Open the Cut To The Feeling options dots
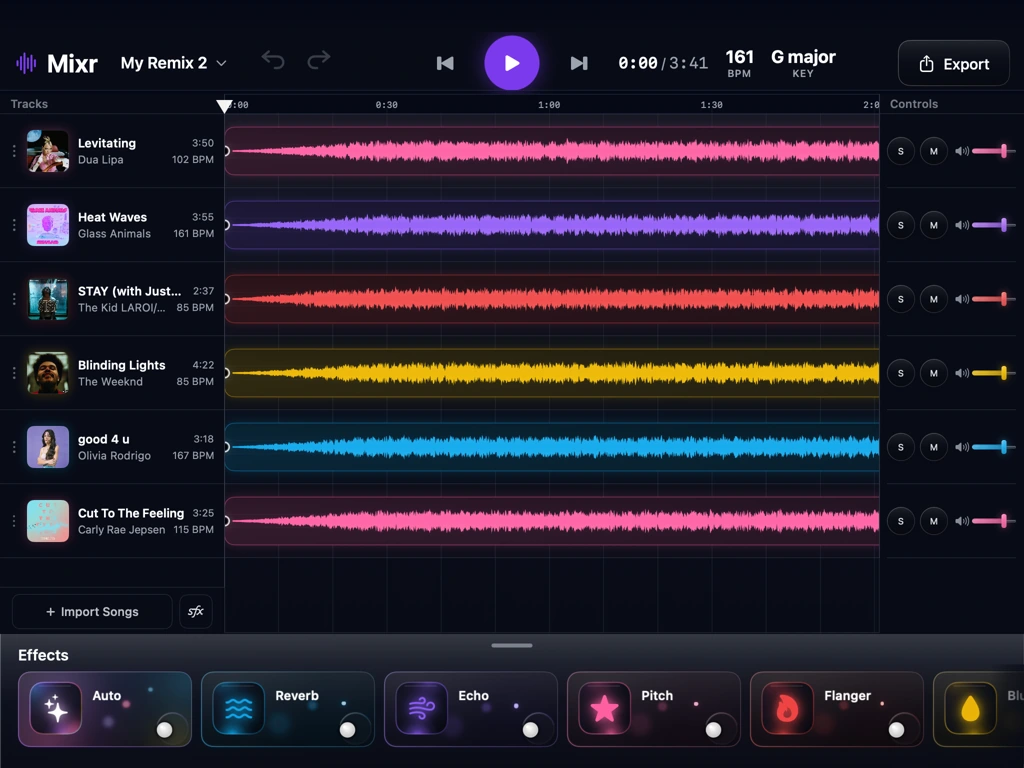 [x=14, y=521]
